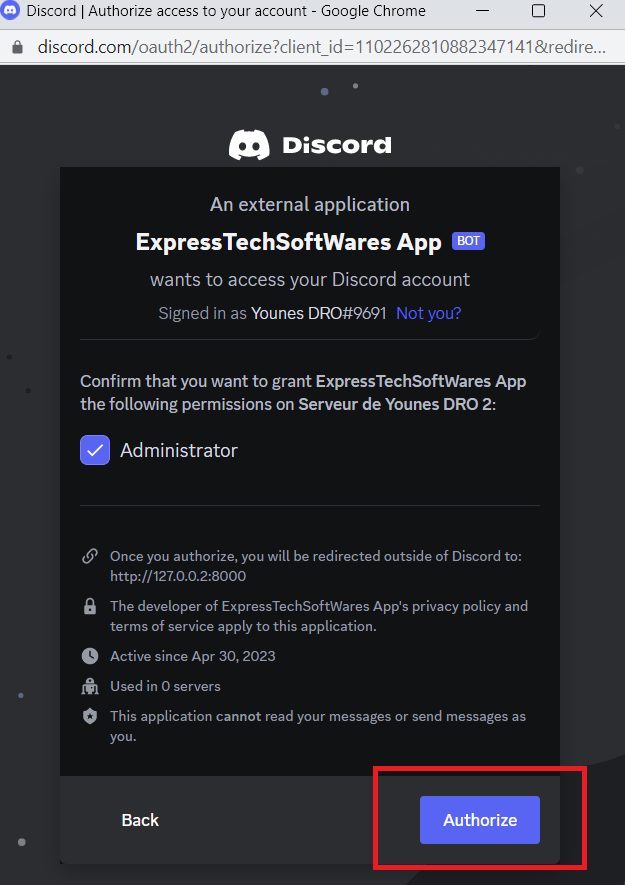Click the http://127.0.0.2:8000 redirect address text
This screenshot has width=625, height=885.
(178, 576)
